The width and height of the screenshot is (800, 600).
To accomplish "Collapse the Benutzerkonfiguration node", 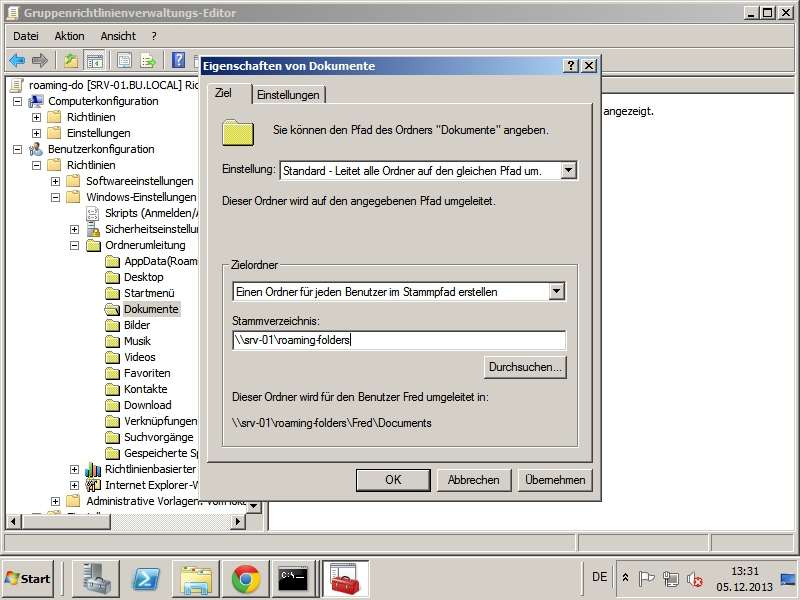I will point(17,149).
